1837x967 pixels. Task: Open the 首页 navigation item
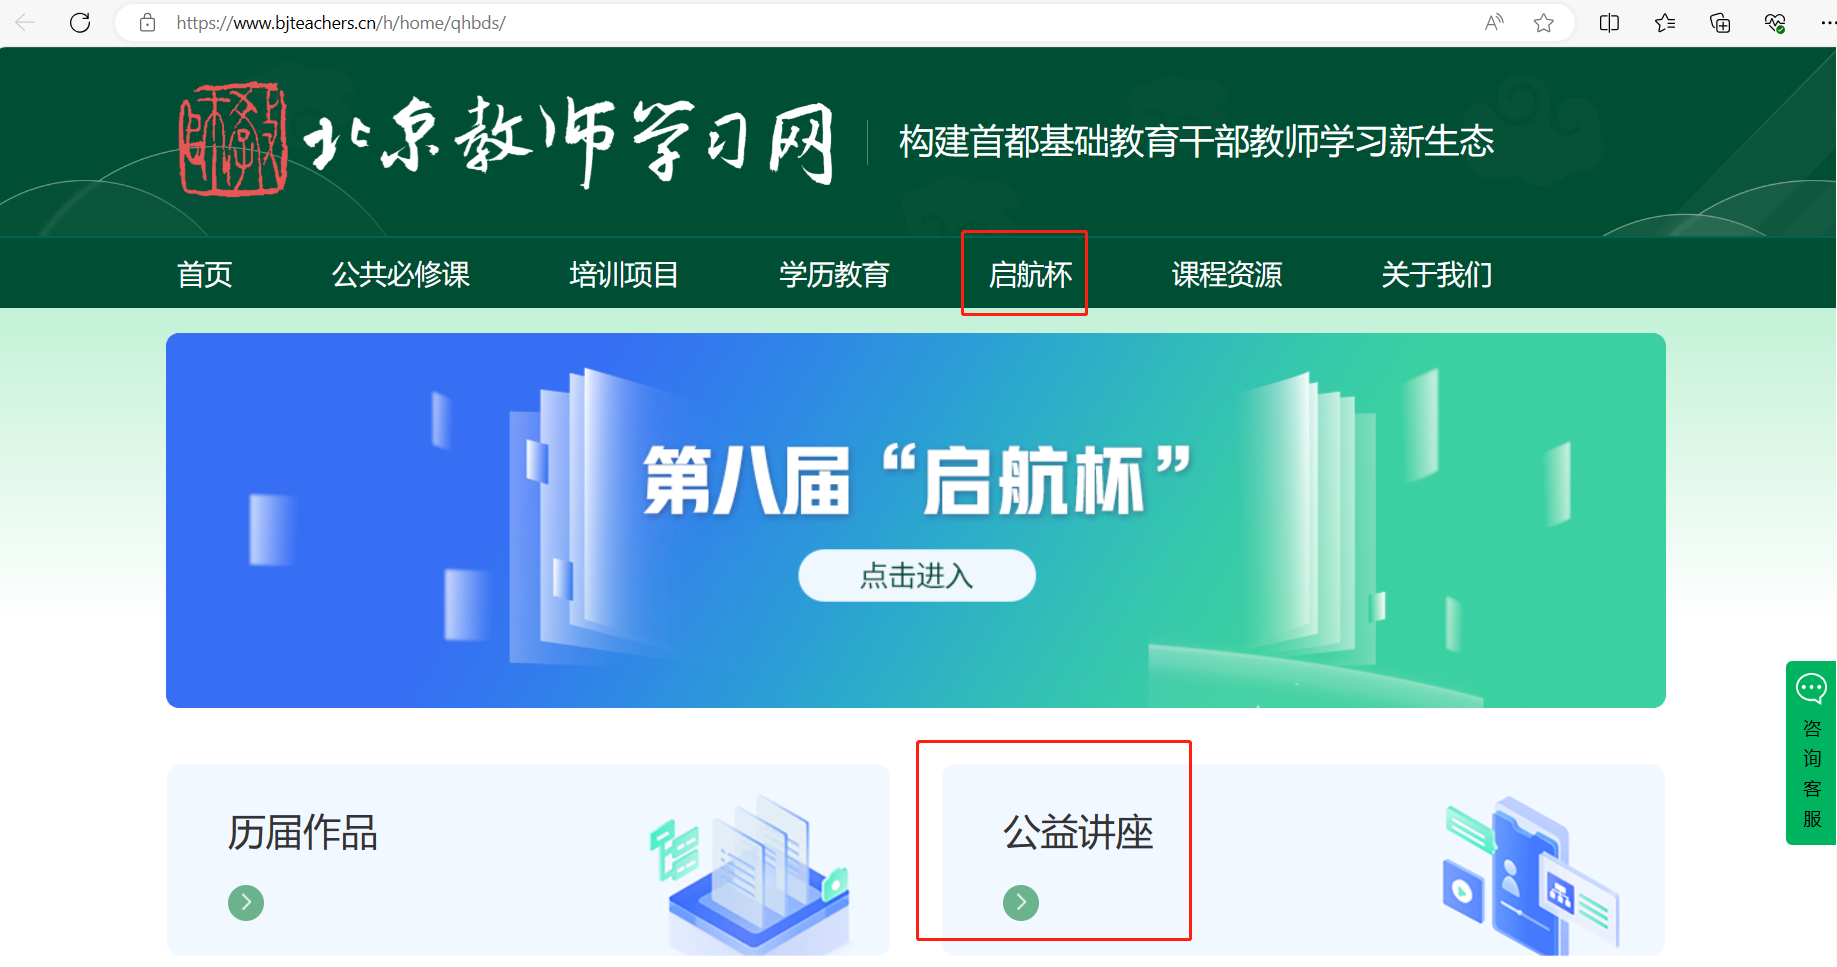205,274
